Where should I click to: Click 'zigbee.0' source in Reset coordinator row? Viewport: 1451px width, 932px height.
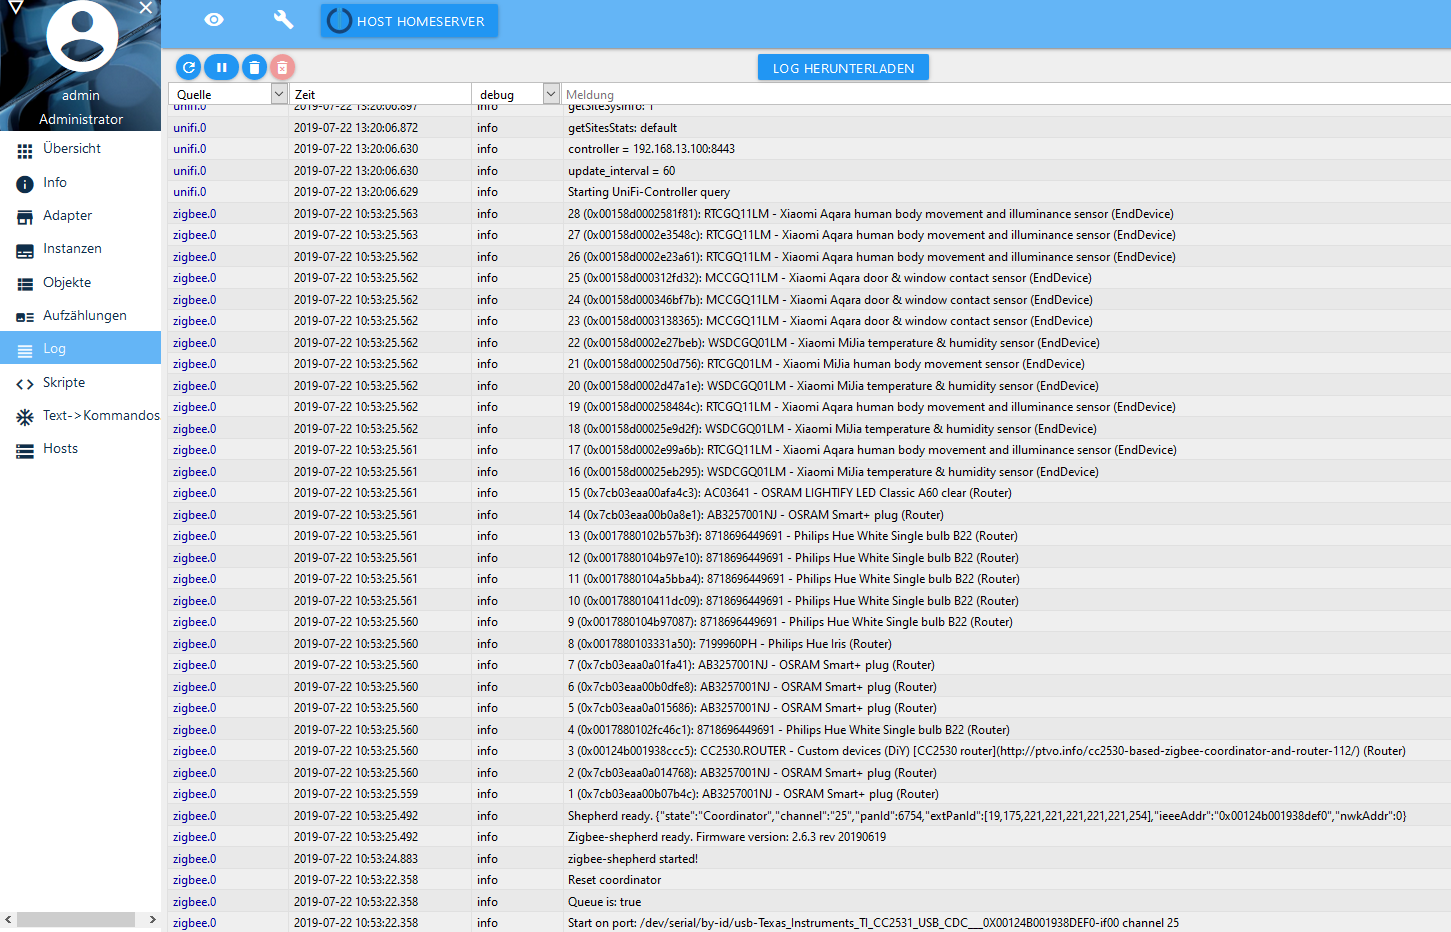tap(194, 880)
